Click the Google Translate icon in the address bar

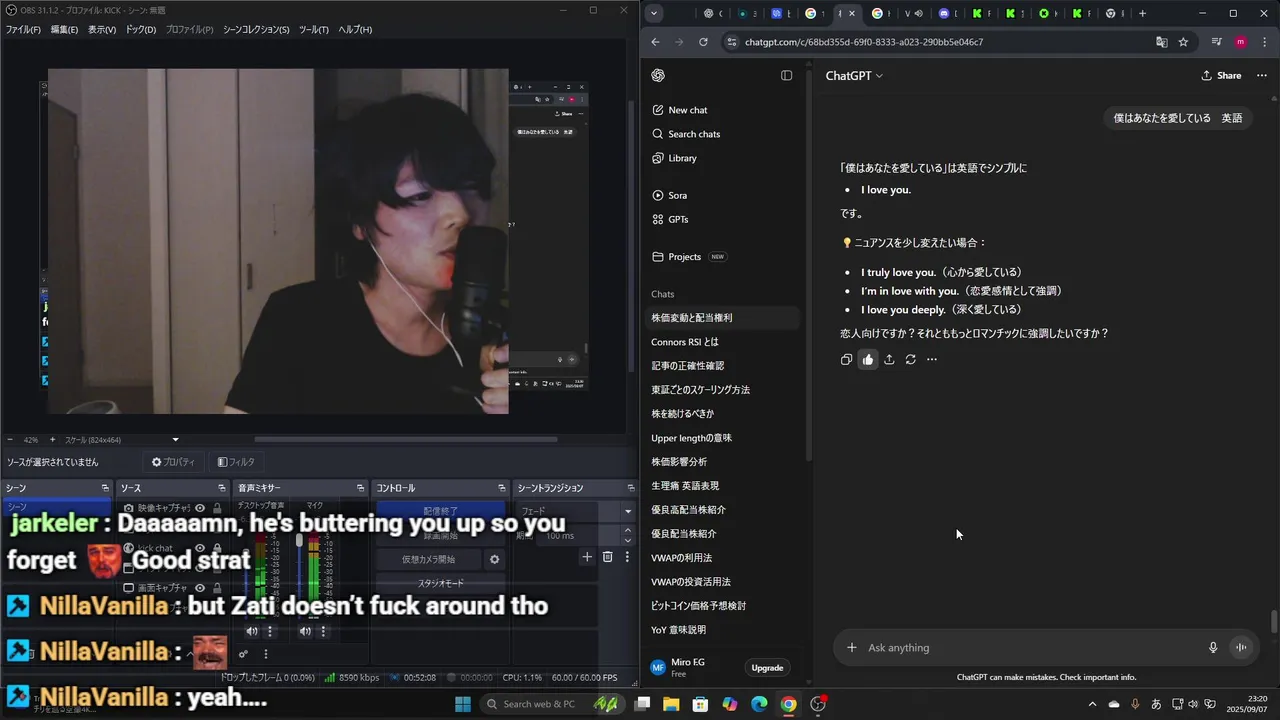[1162, 42]
